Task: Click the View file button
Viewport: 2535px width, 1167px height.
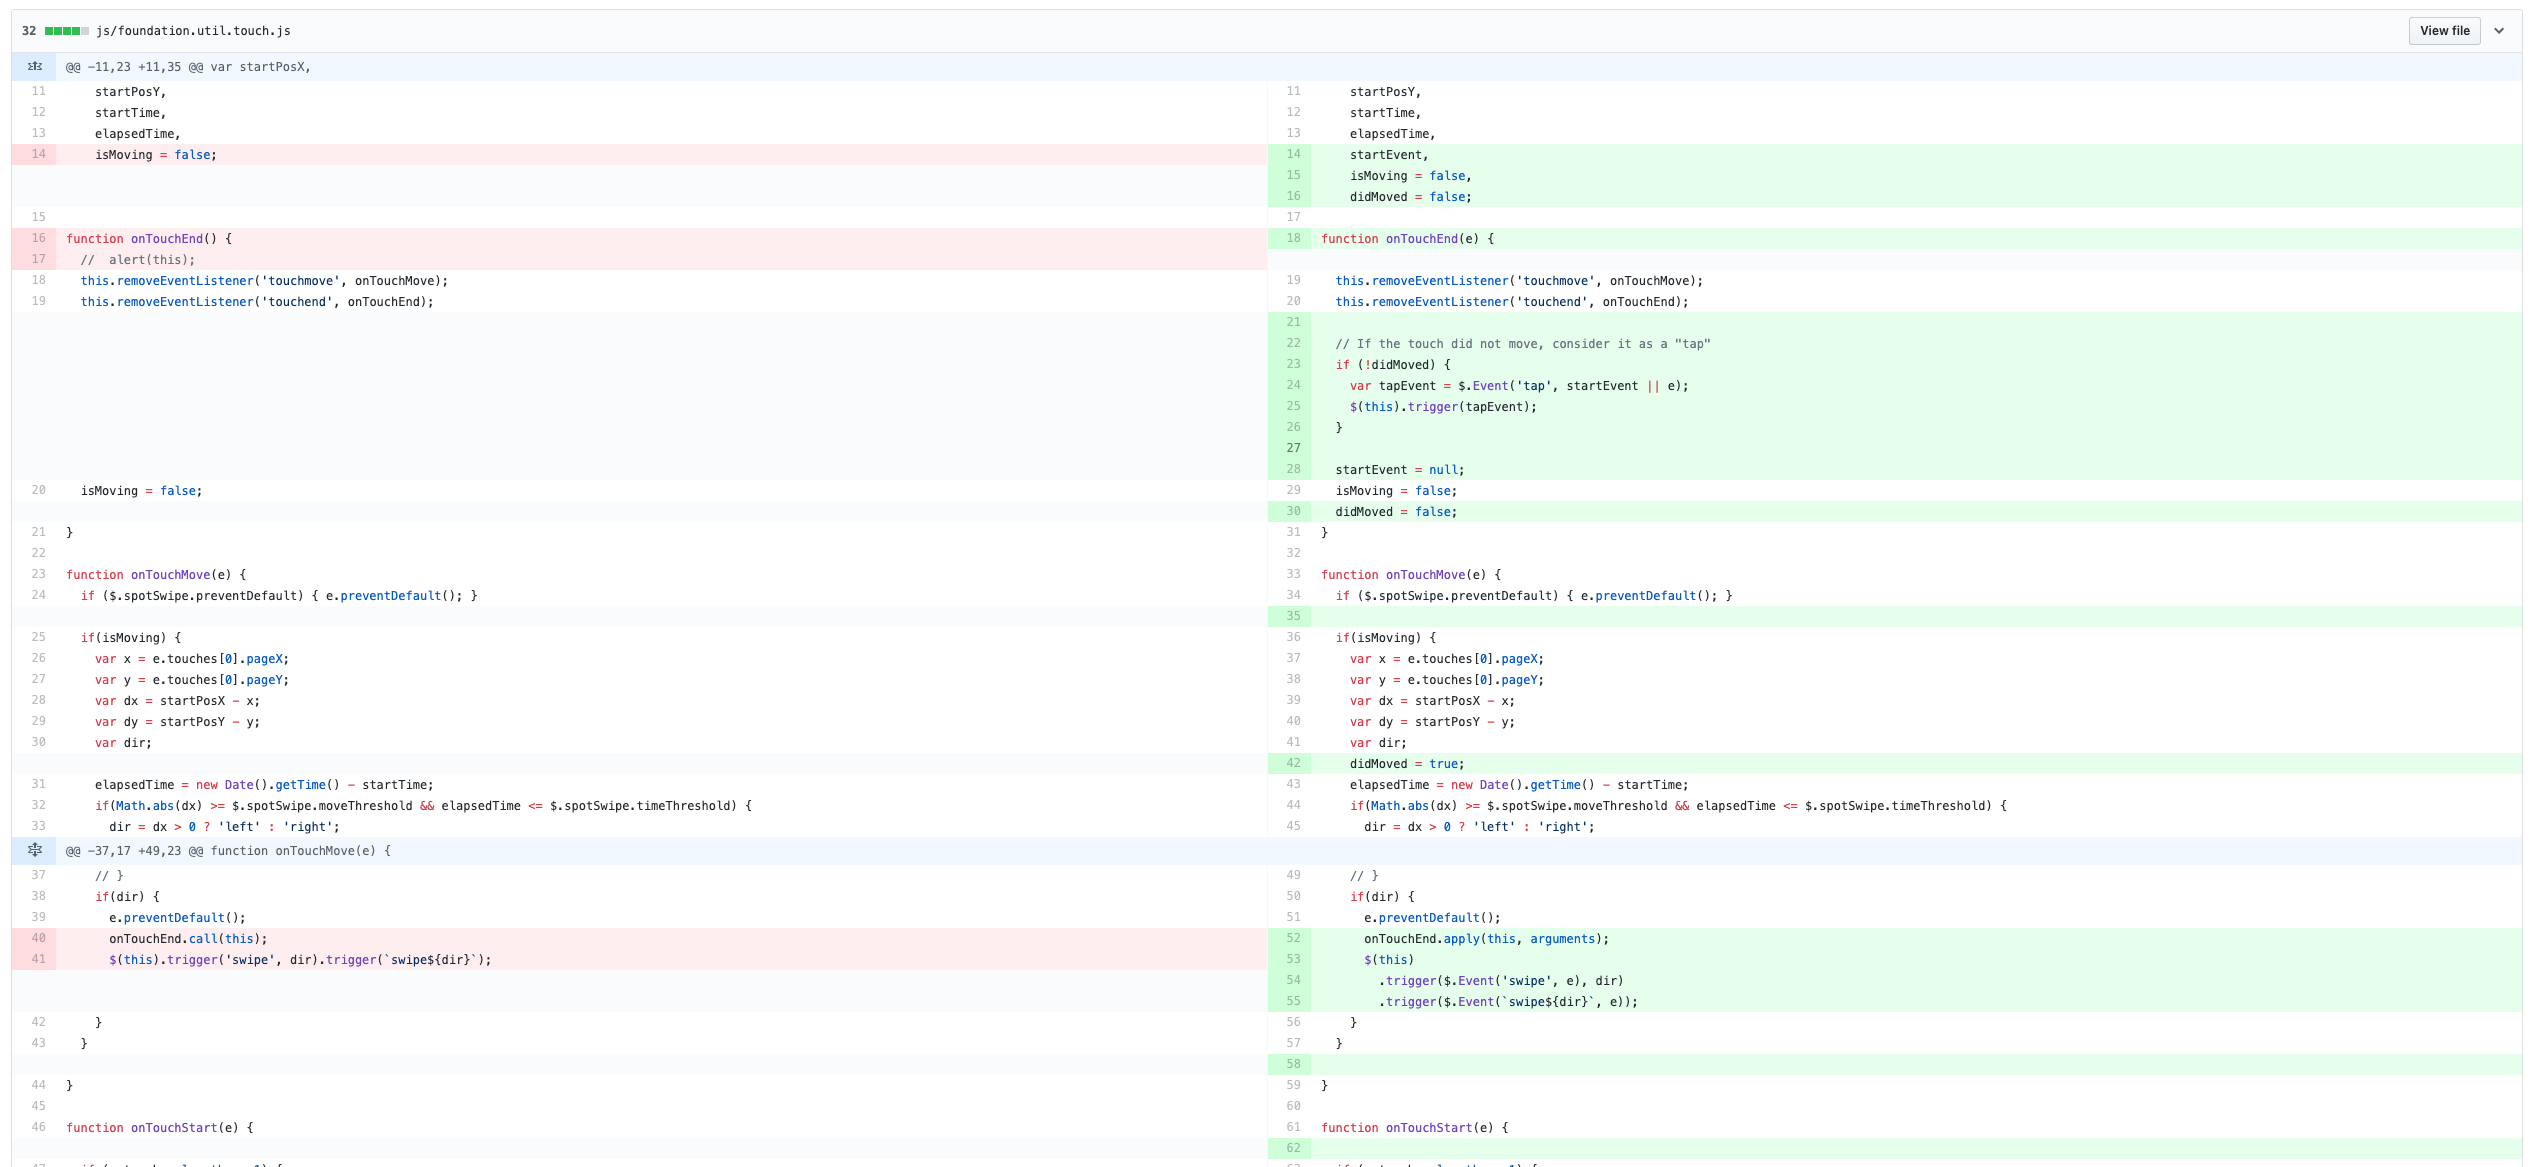Action: click(2444, 31)
